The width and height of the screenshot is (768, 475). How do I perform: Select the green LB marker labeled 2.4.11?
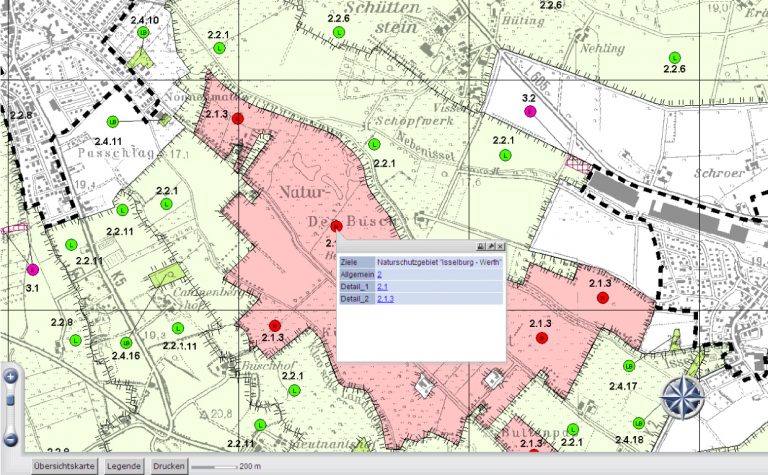[113, 121]
